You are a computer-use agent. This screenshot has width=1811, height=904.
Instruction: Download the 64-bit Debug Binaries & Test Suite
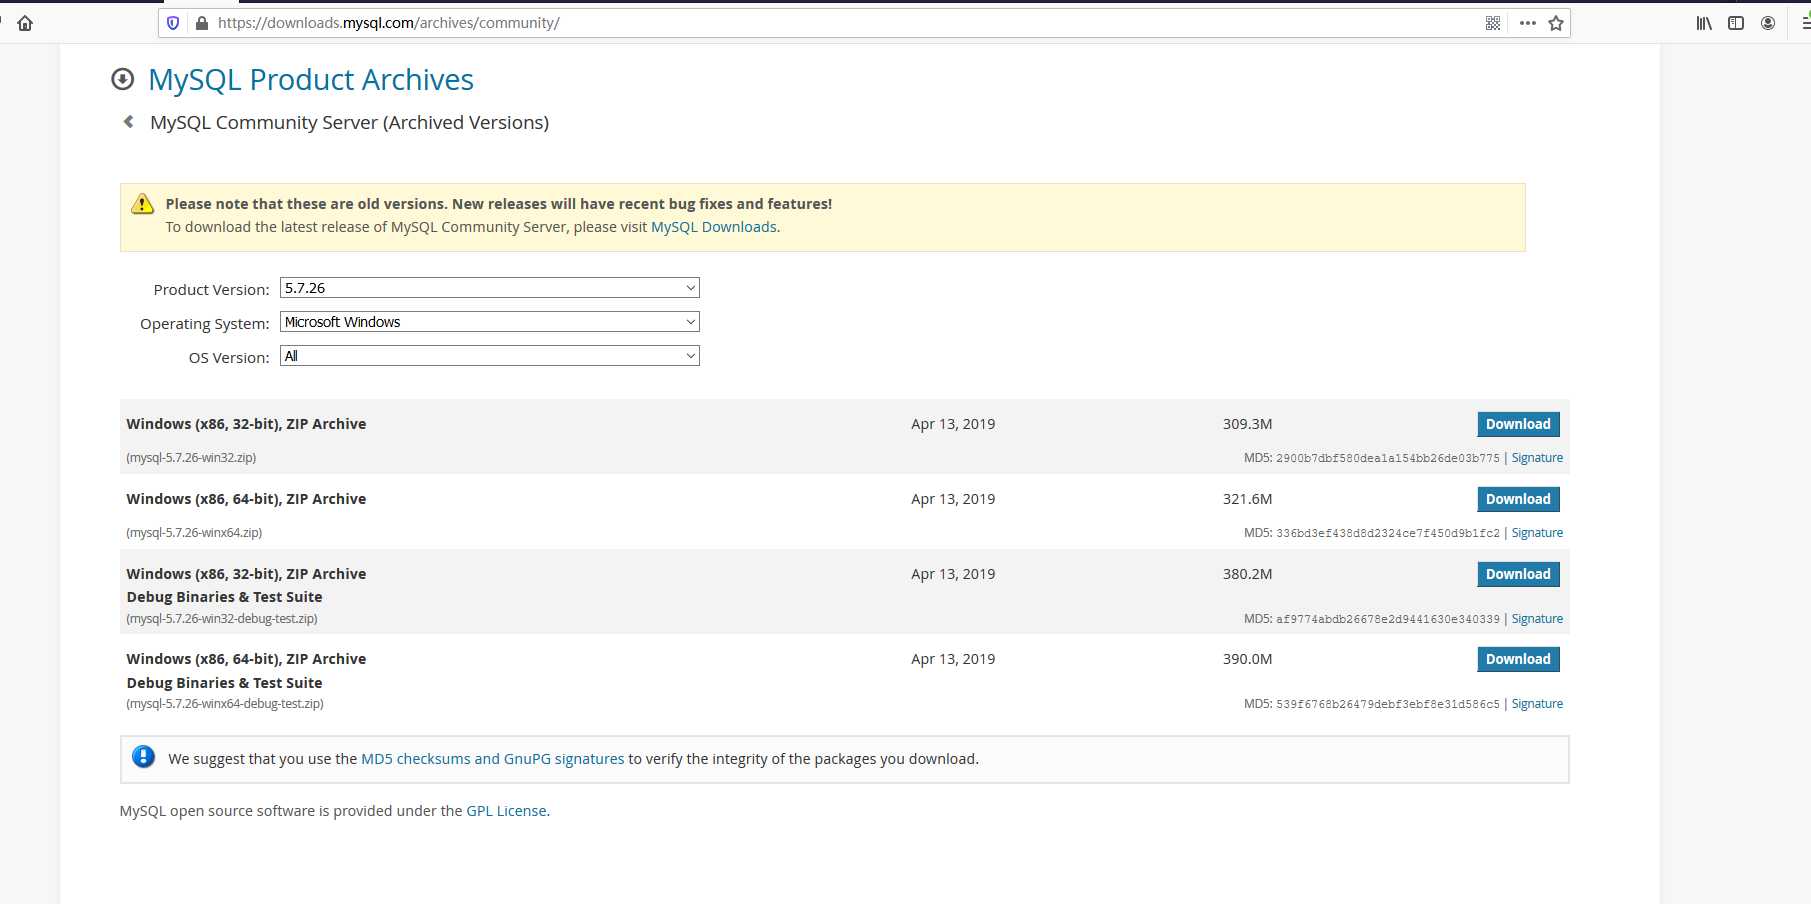[1518, 659]
